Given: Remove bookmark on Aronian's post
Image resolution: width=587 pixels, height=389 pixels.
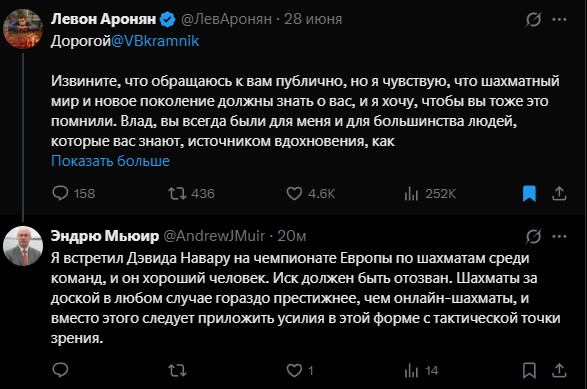Looking at the screenshot, I should tap(529, 194).
